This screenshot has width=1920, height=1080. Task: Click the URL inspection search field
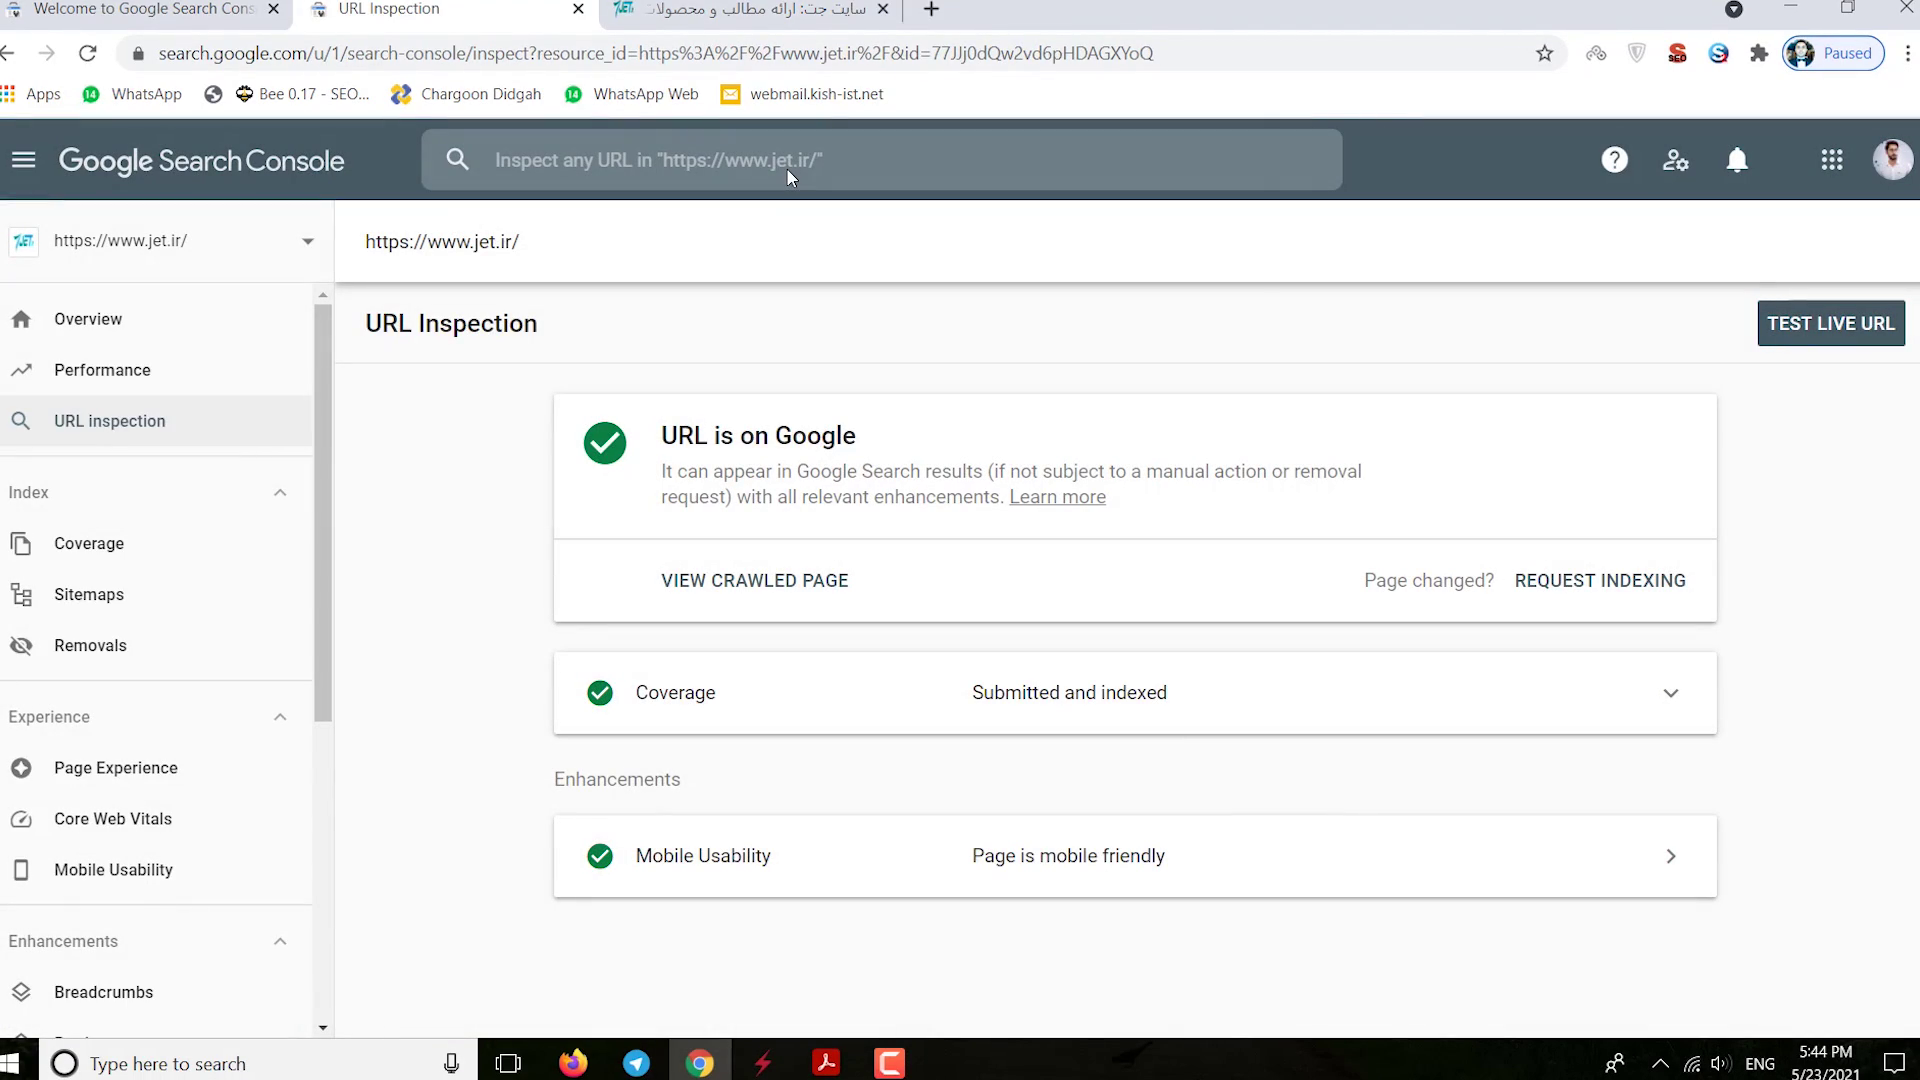pyautogui.click(x=880, y=160)
